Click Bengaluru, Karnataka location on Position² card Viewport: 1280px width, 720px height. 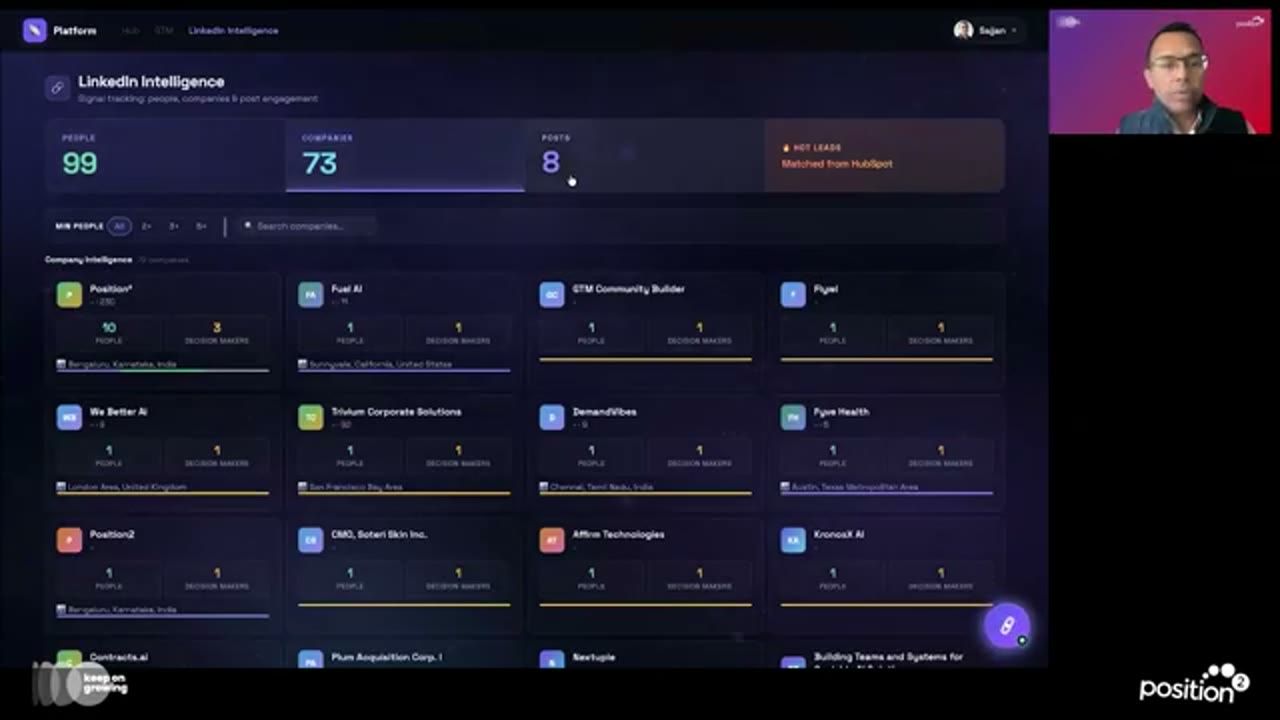pos(121,364)
